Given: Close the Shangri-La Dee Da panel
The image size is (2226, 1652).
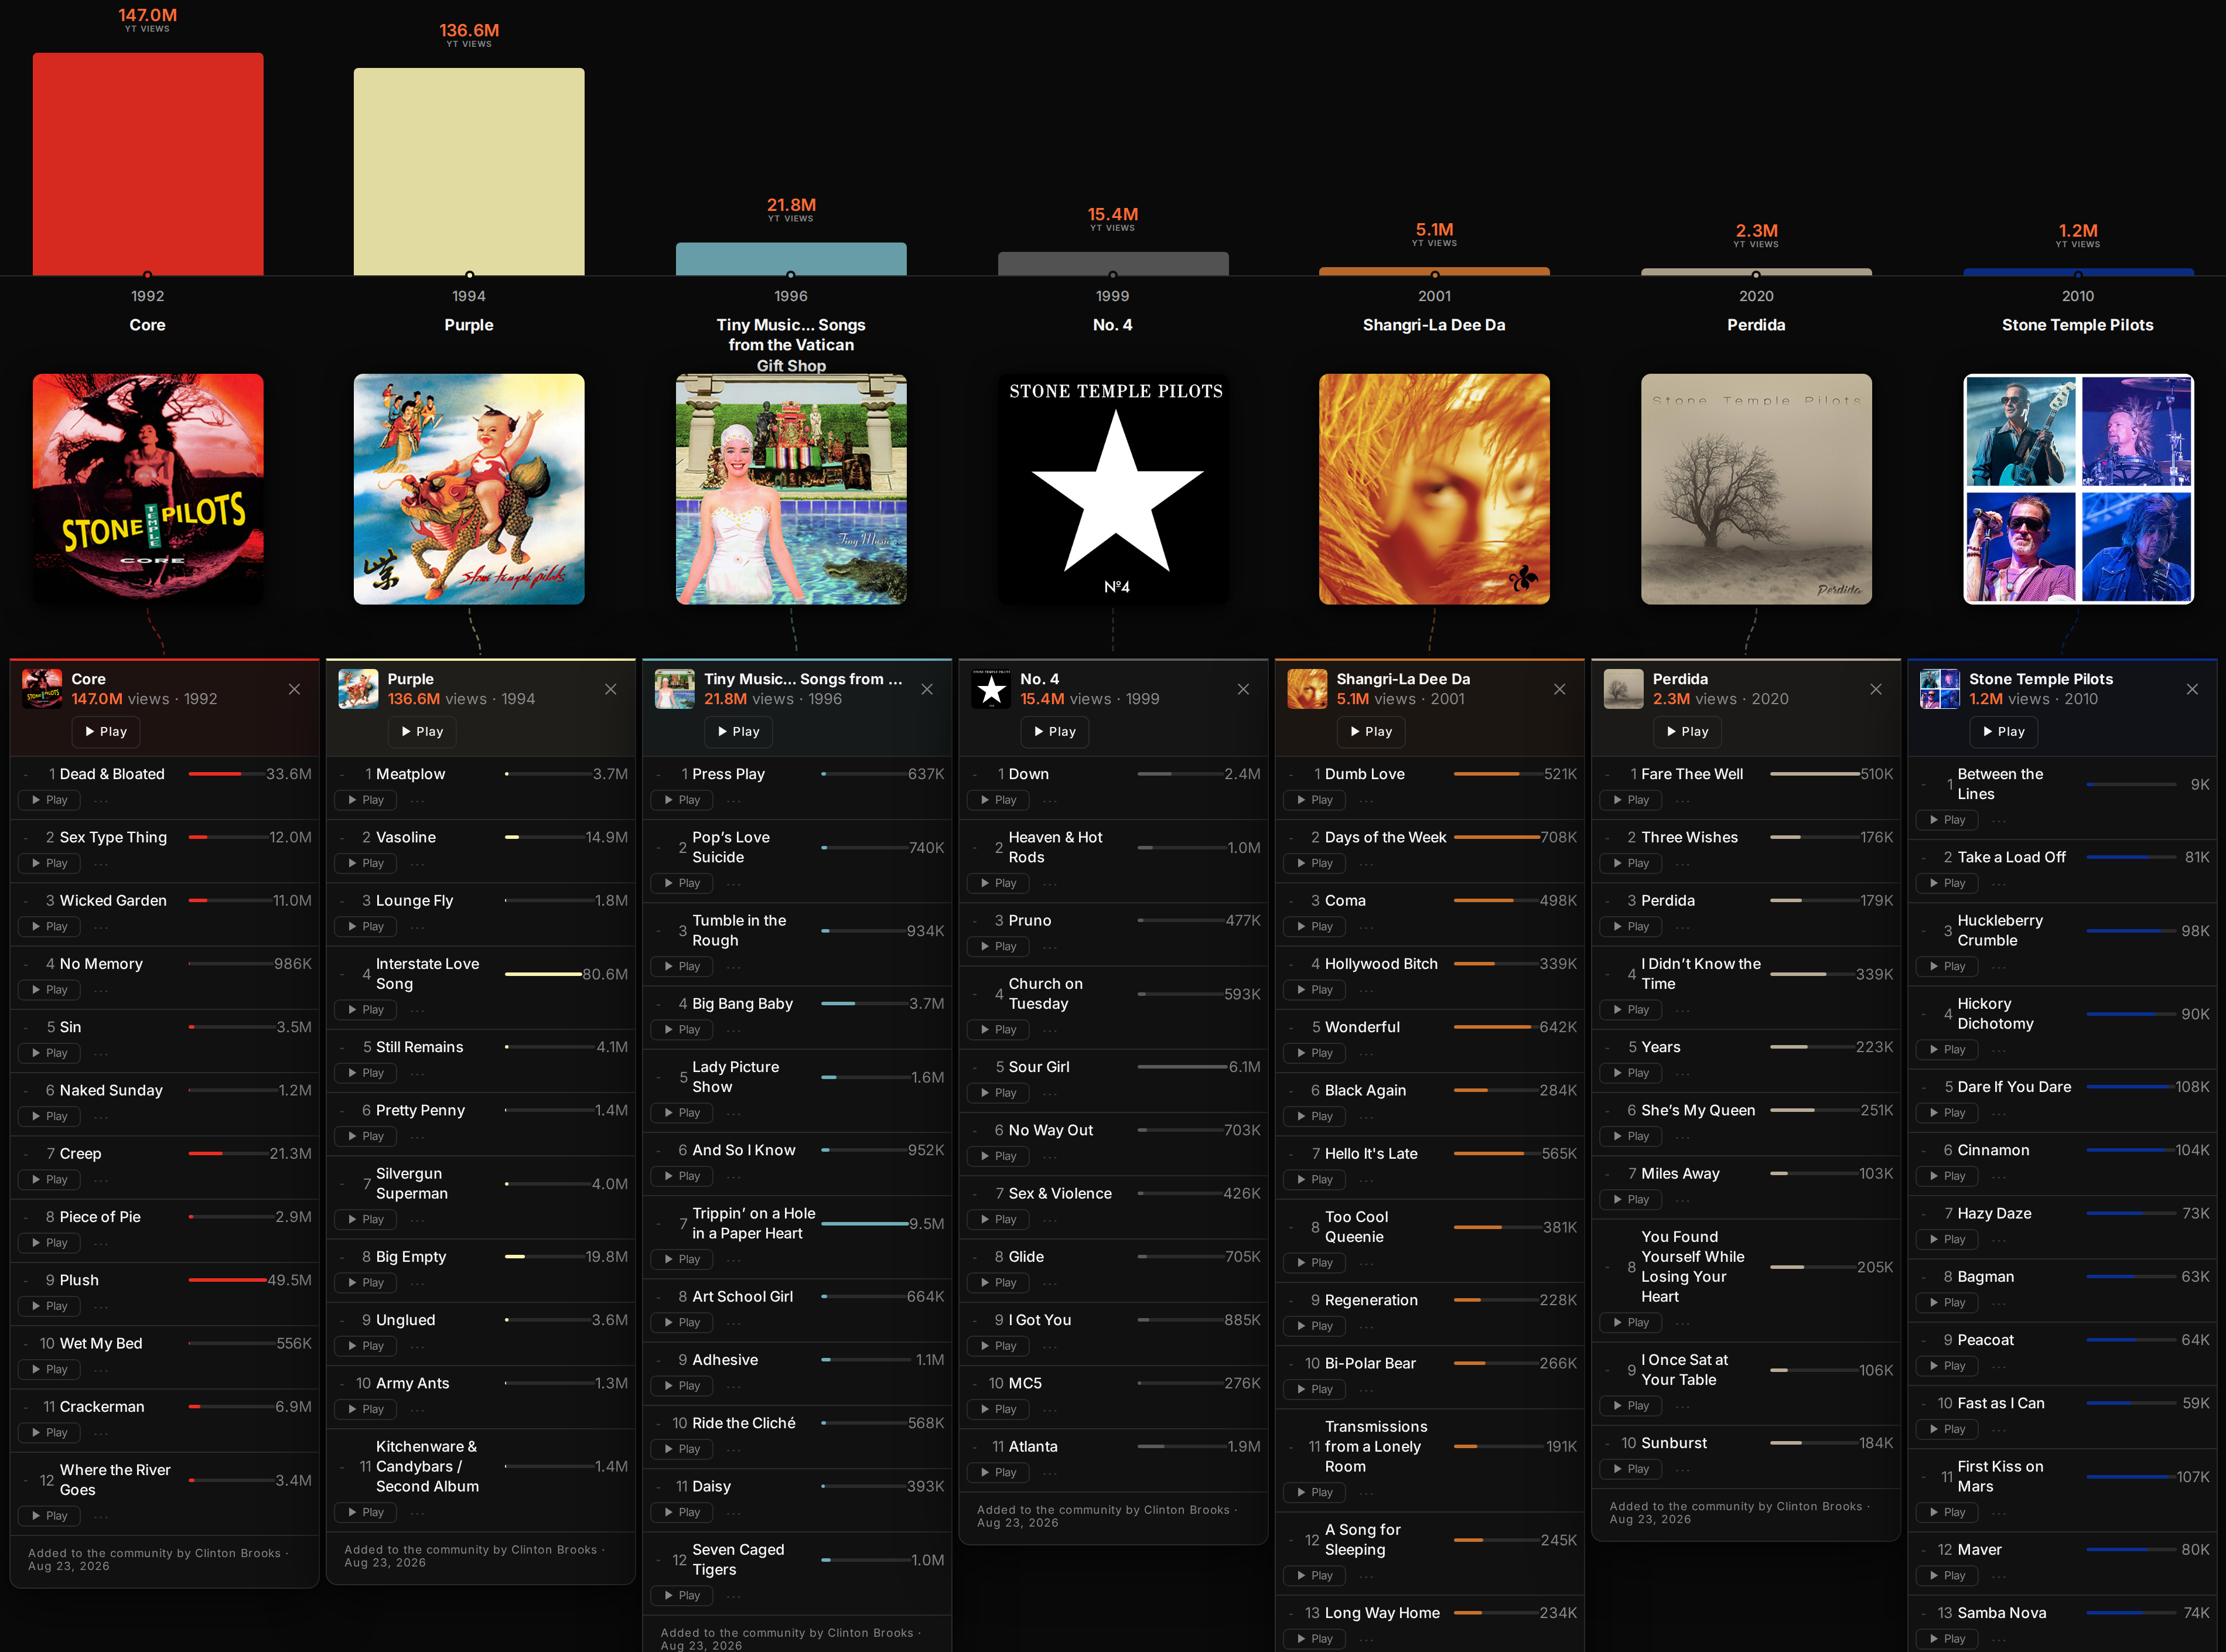Looking at the screenshot, I should [x=1559, y=689].
